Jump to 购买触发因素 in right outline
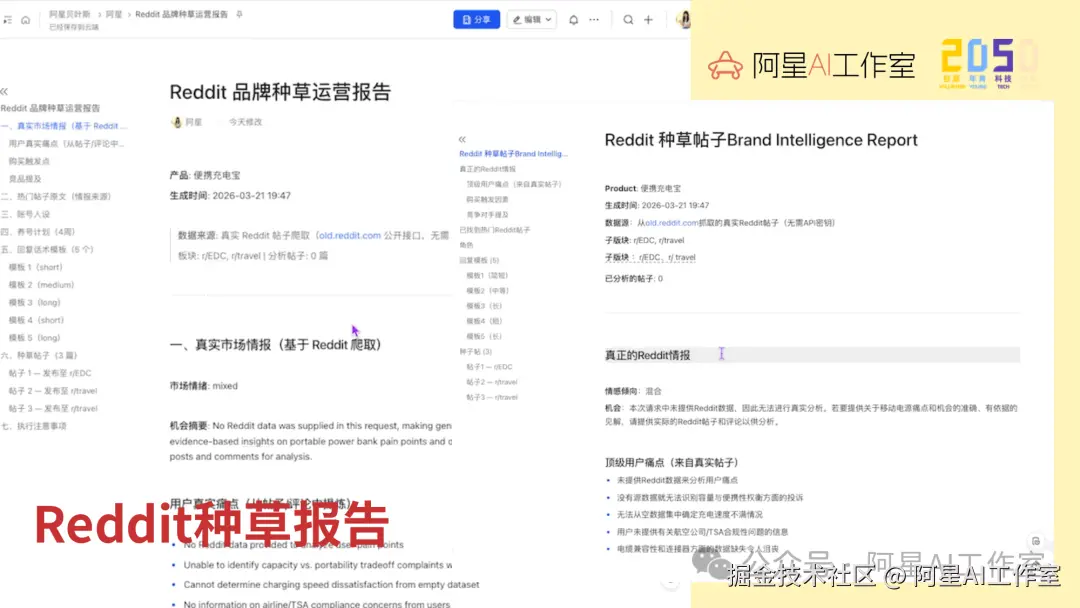The height and width of the screenshot is (608, 1080). point(487,199)
